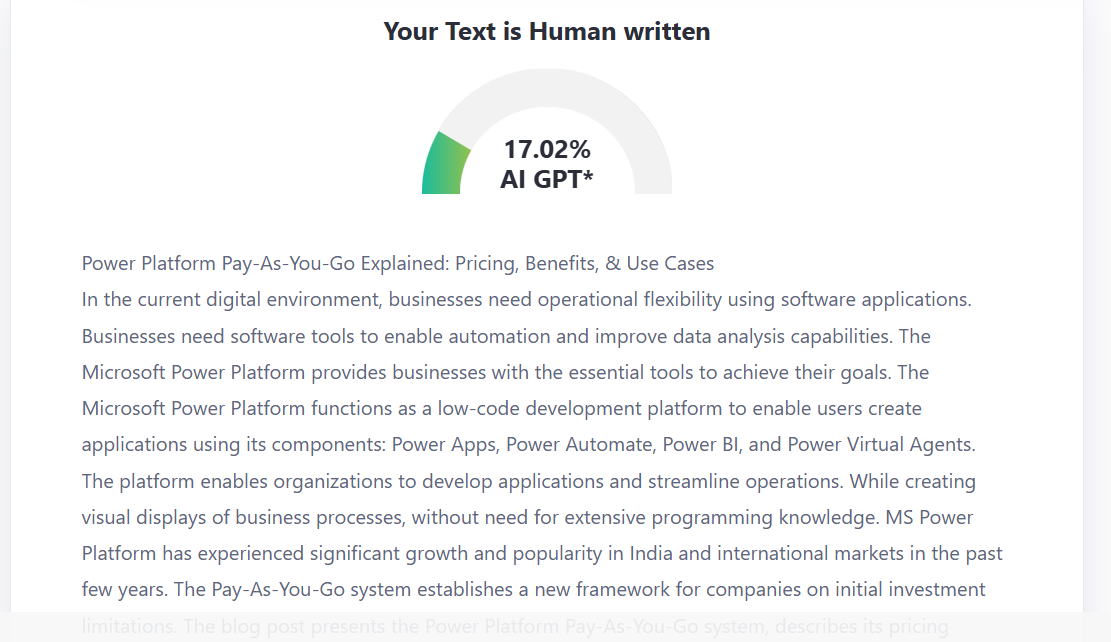The width and height of the screenshot is (1111, 642).
Task: Click the "AI GPT*" gauge label
Action: coord(546,180)
